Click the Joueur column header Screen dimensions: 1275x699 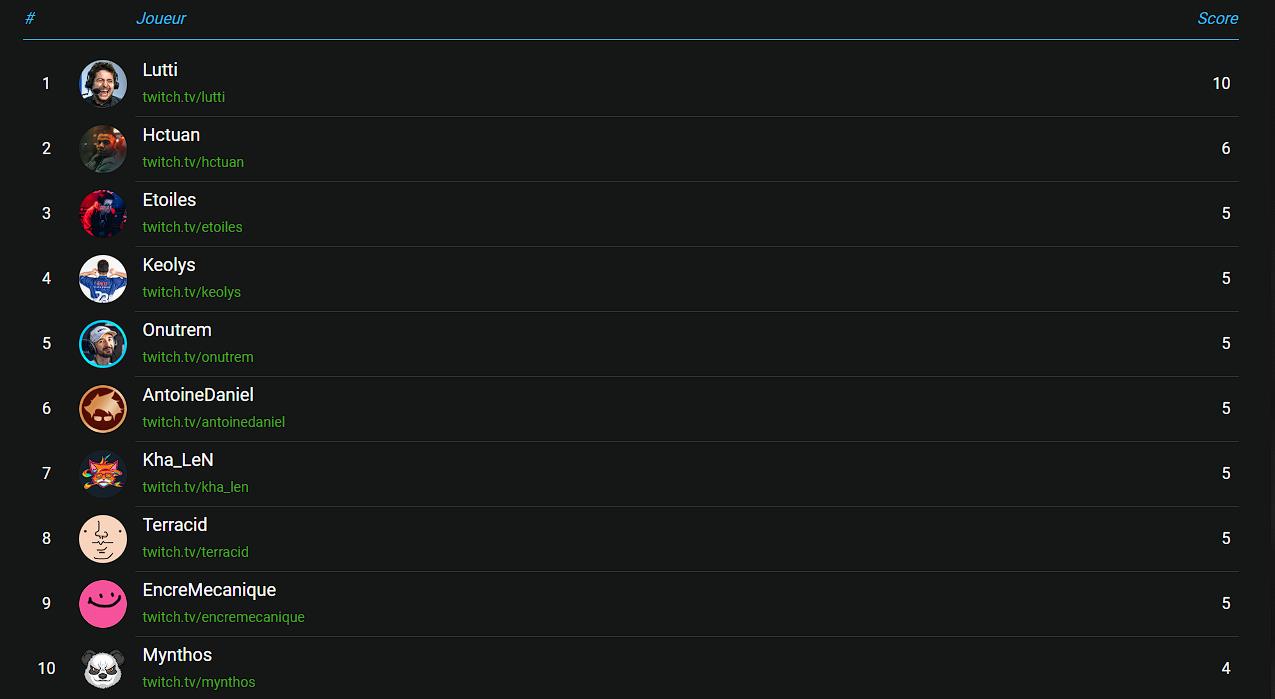point(161,18)
